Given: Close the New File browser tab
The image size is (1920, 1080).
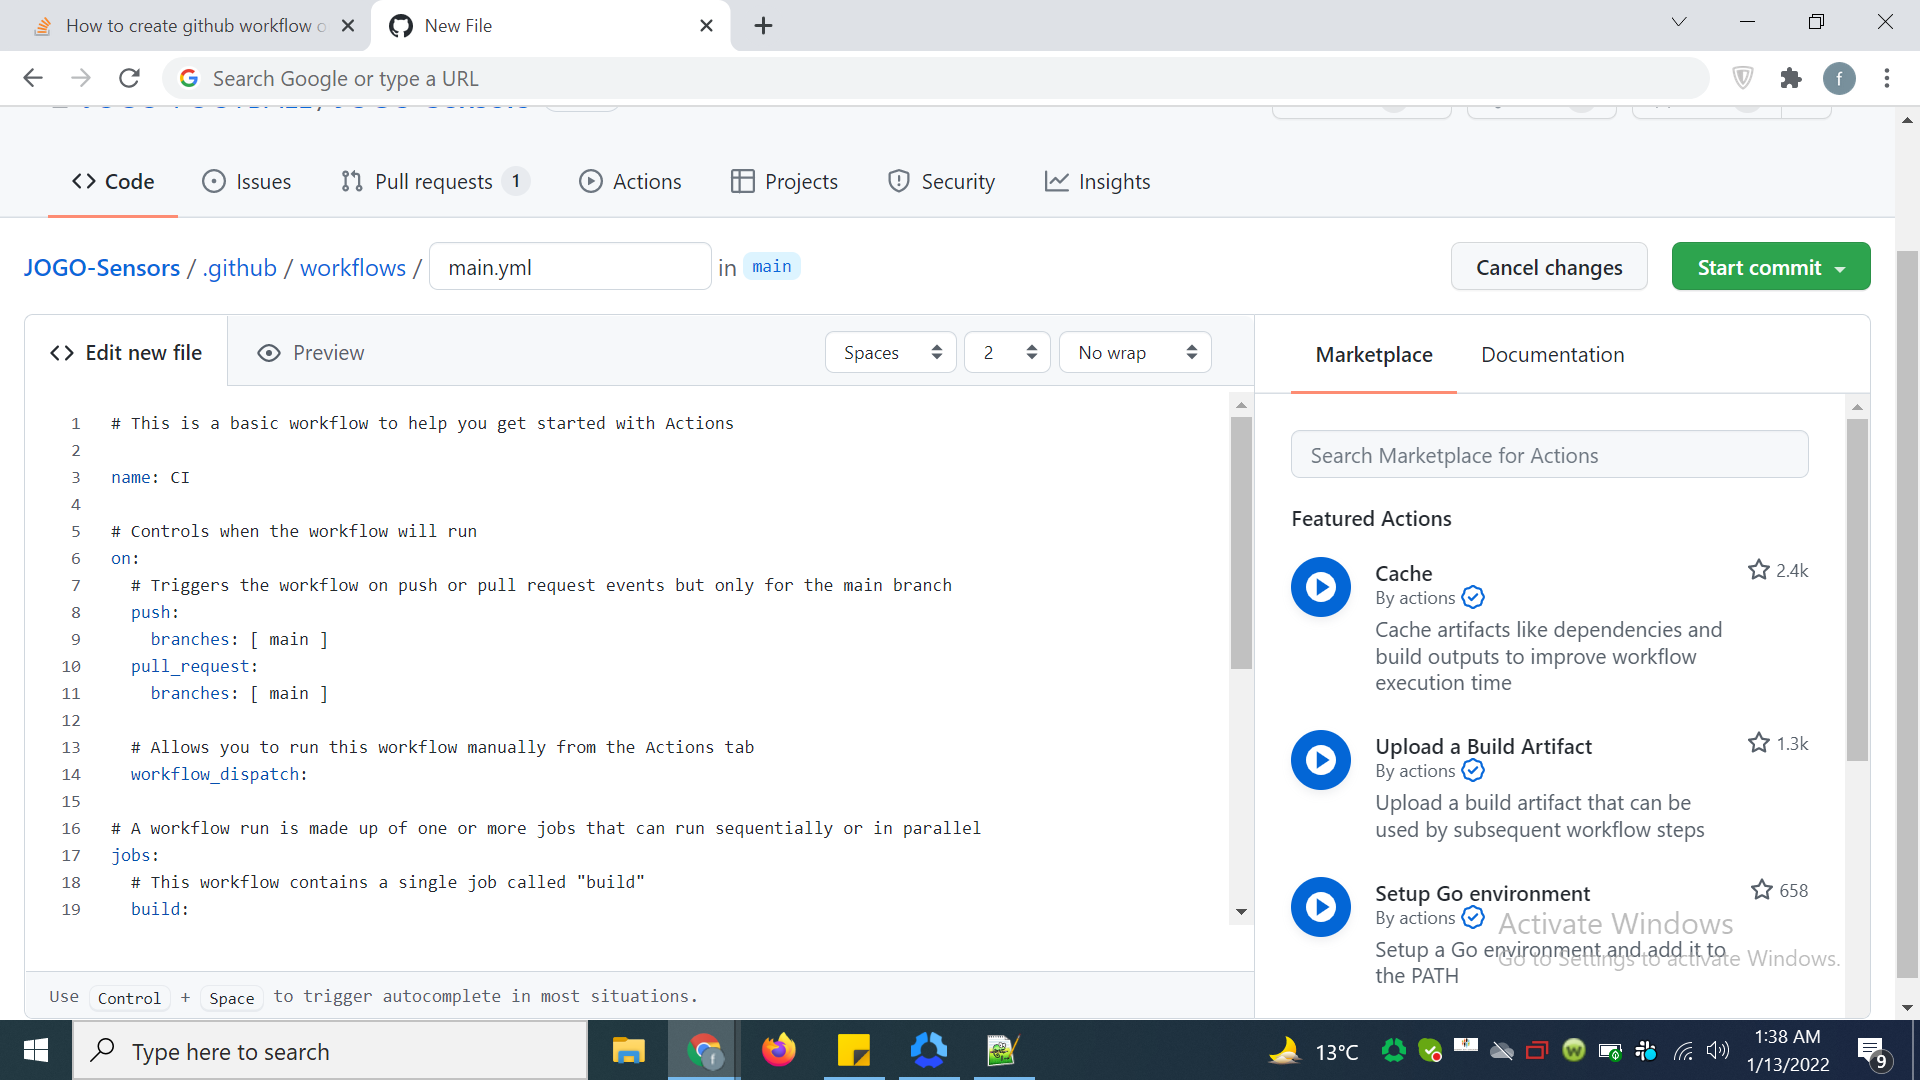Looking at the screenshot, I should pyautogui.click(x=706, y=26).
